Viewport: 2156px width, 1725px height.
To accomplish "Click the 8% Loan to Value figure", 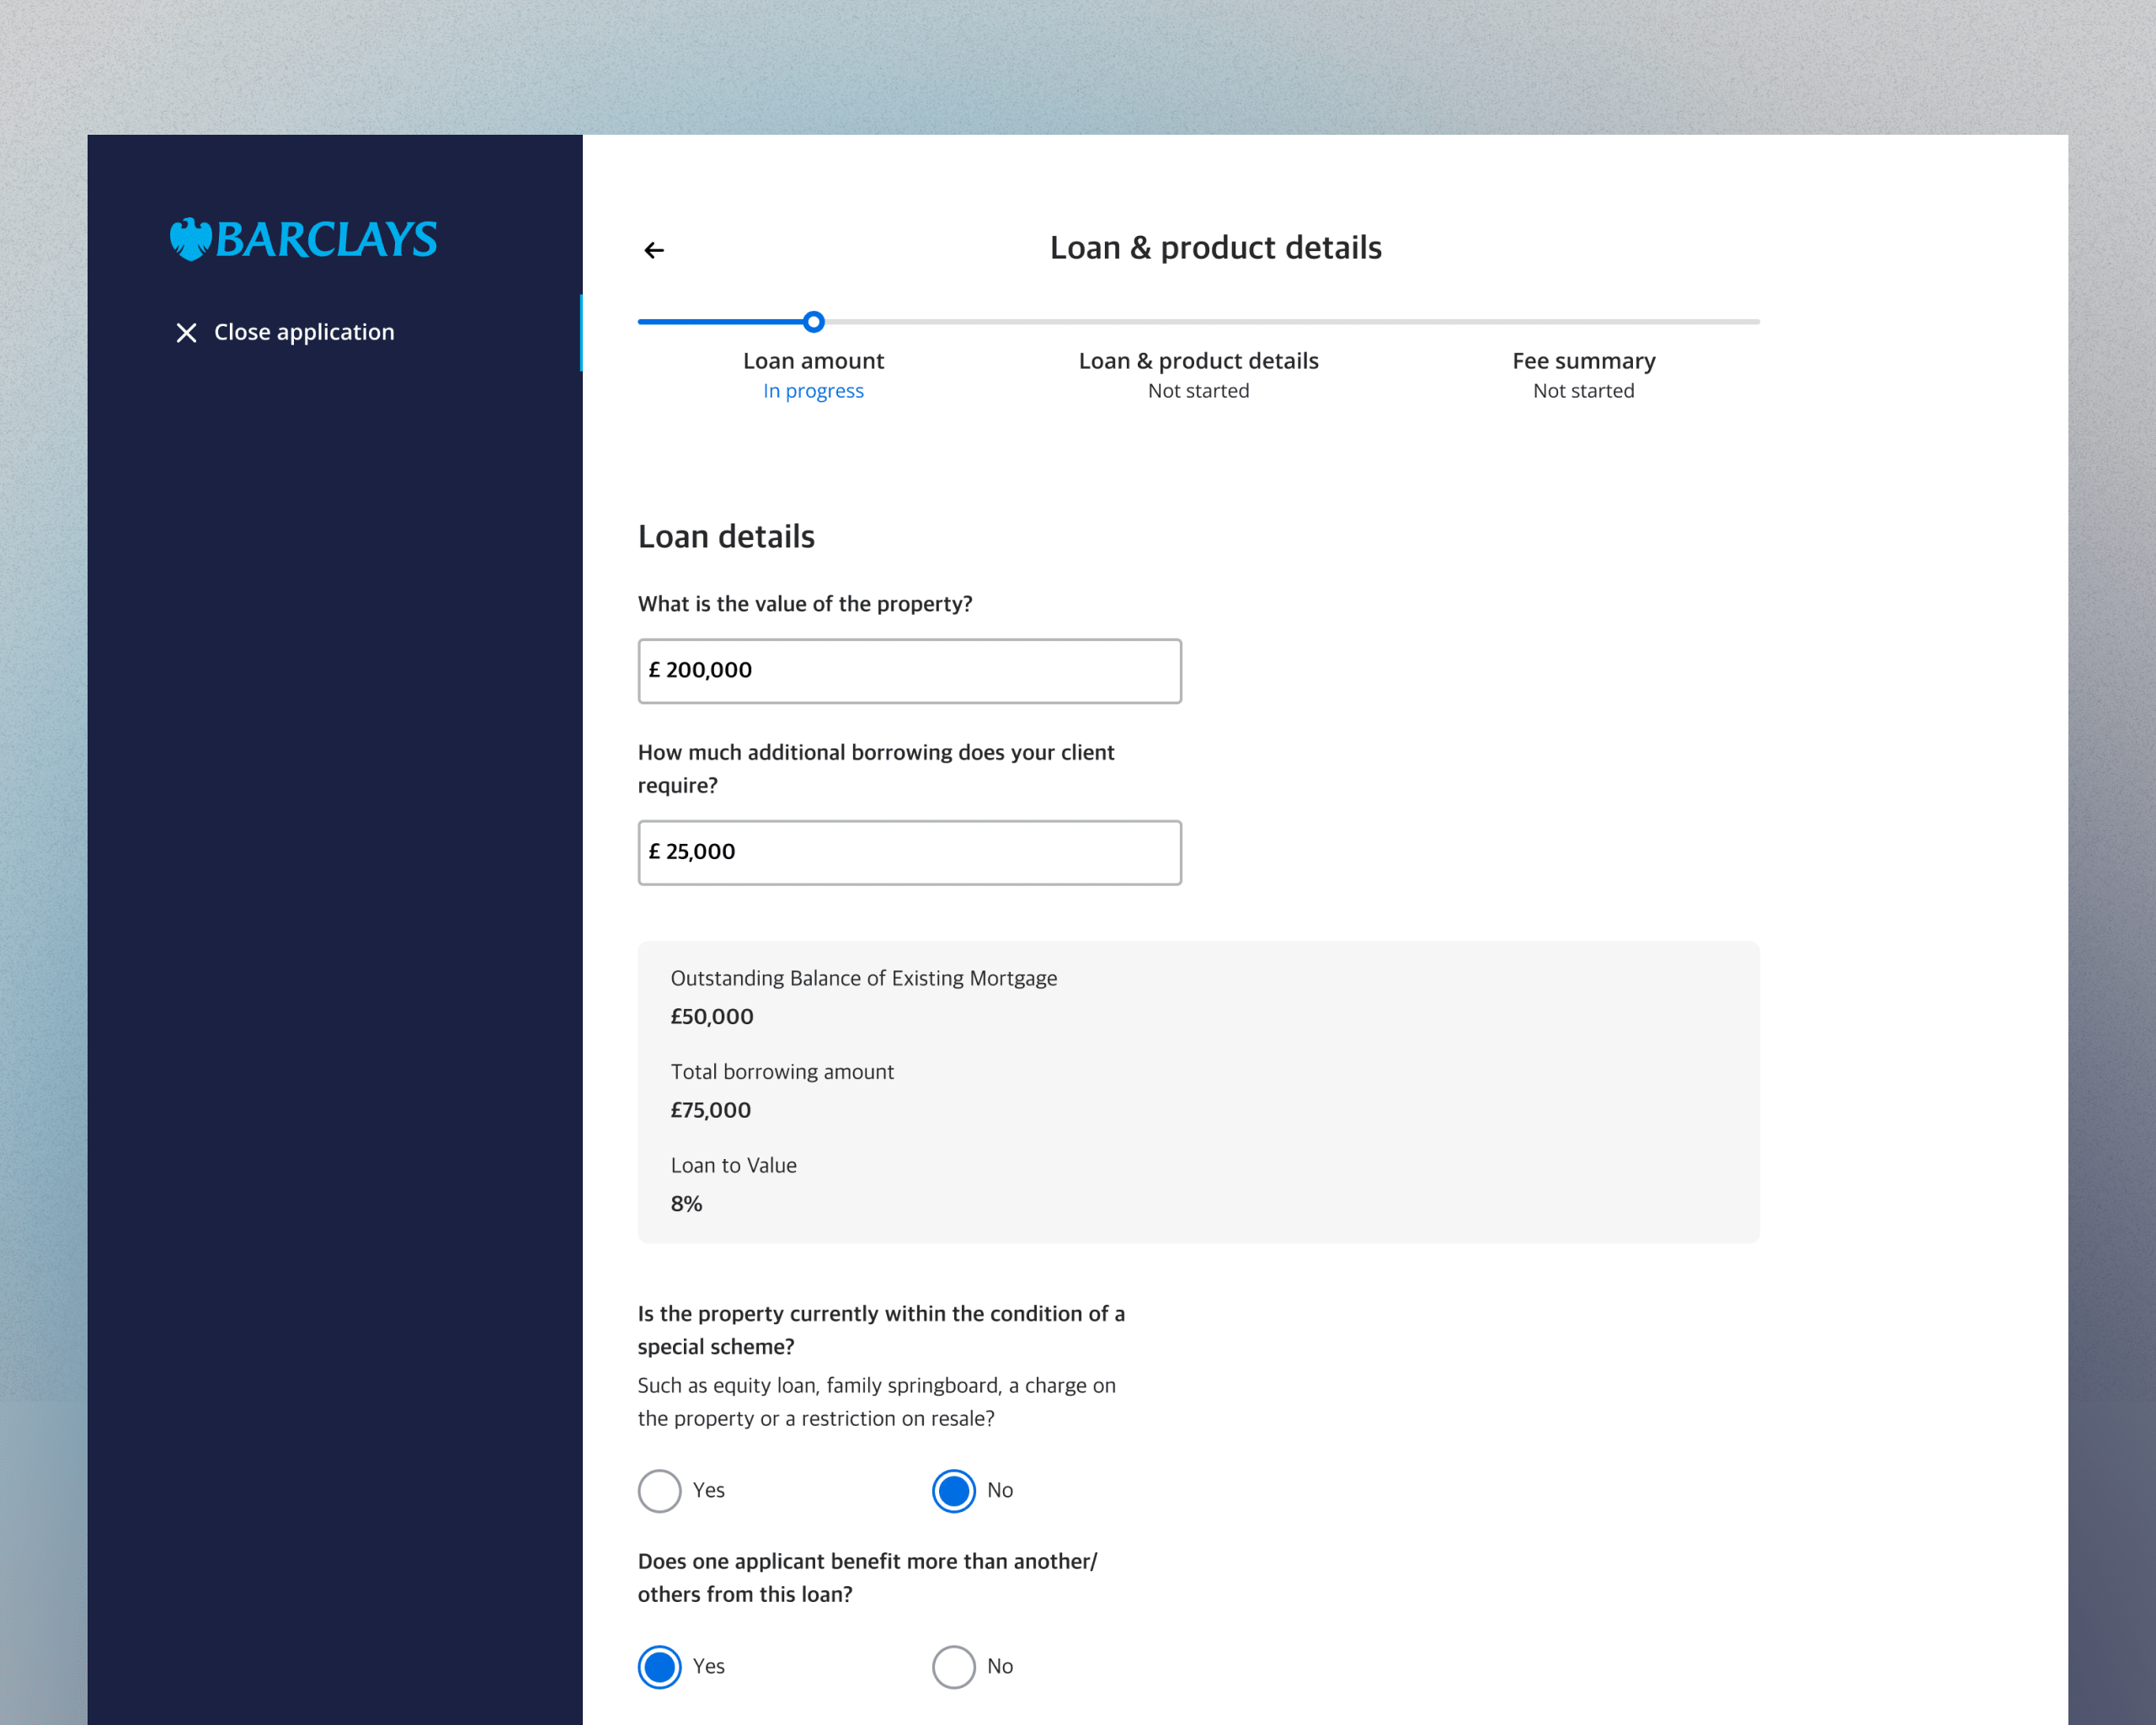I will point(686,1204).
